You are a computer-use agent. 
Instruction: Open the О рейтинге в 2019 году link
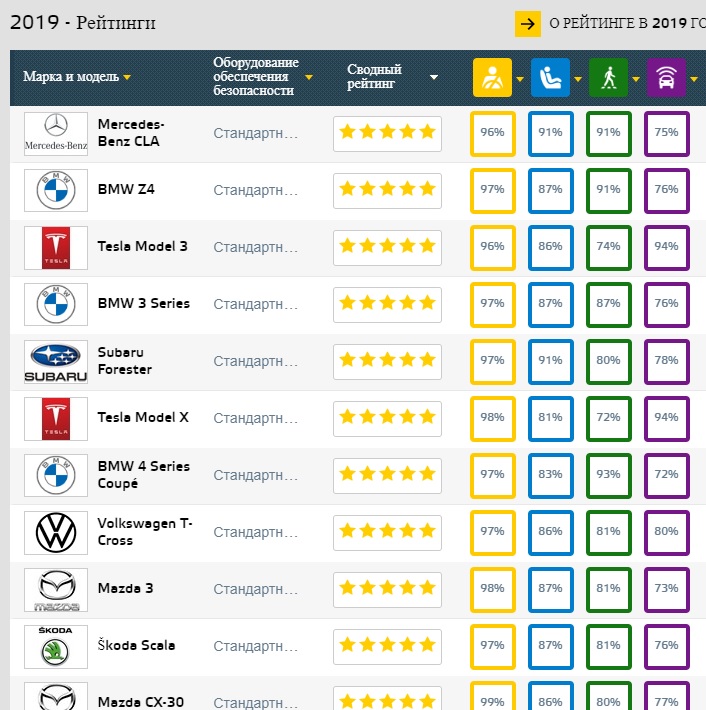(x=626, y=24)
